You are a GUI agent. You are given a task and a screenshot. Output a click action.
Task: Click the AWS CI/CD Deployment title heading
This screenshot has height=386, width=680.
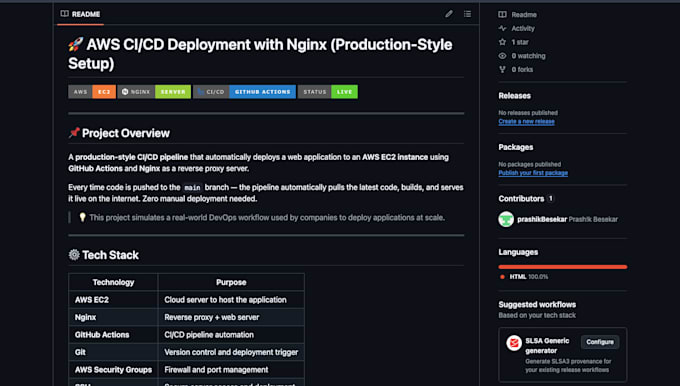[260, 54]
